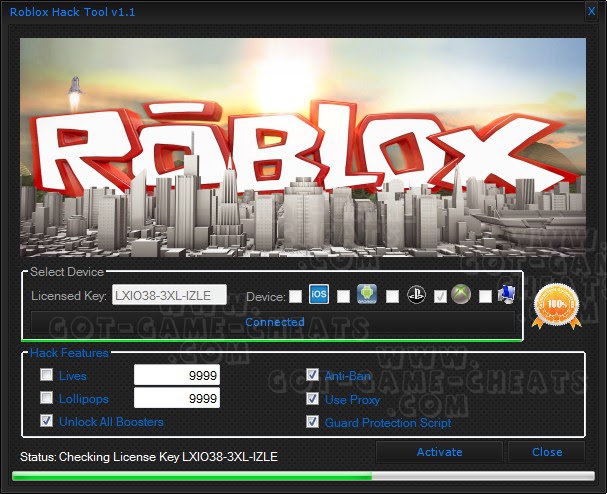Tick the PlayStation device checkbox
607x494 pixels.
coord(392,297)
